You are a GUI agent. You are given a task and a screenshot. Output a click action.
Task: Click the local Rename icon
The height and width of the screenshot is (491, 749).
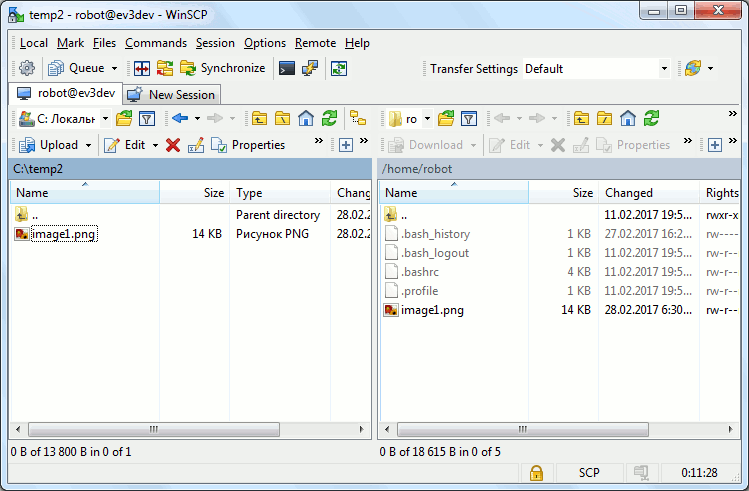(196, 145)
